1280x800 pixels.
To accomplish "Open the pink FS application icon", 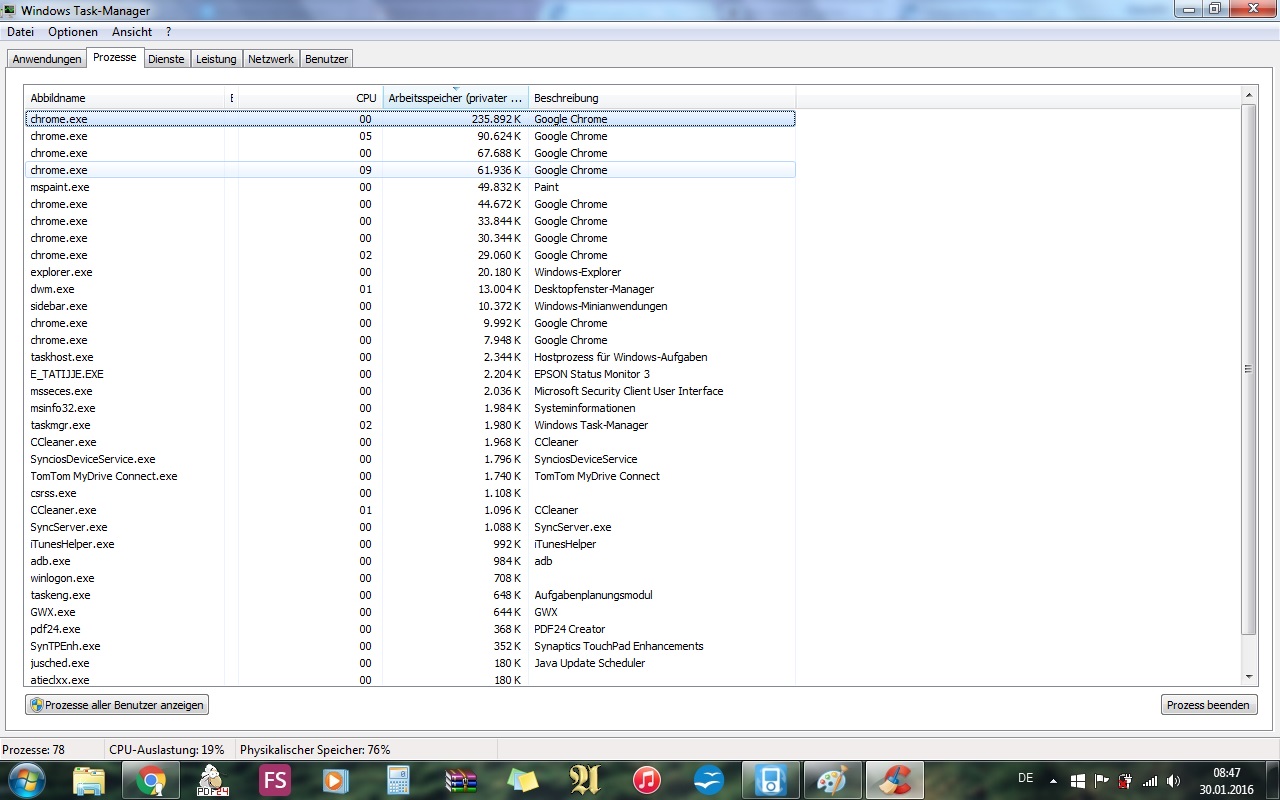I will (x=274, y=780).
